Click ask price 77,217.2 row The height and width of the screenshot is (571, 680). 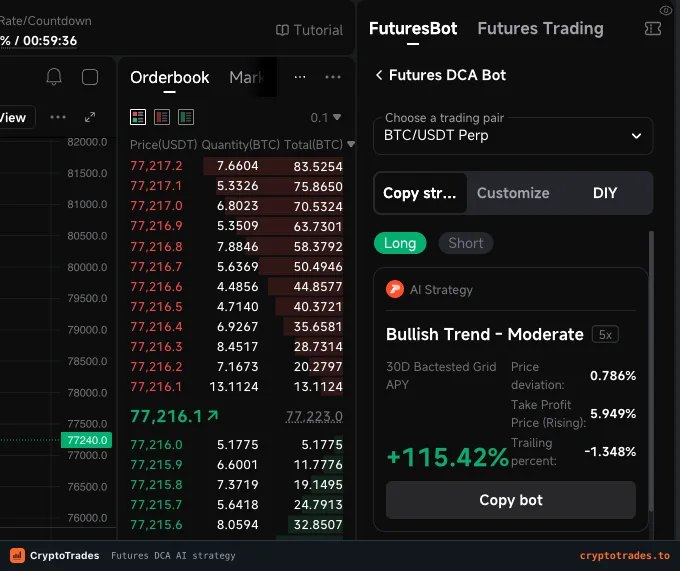pyautogui.click(x=236, y=166)
